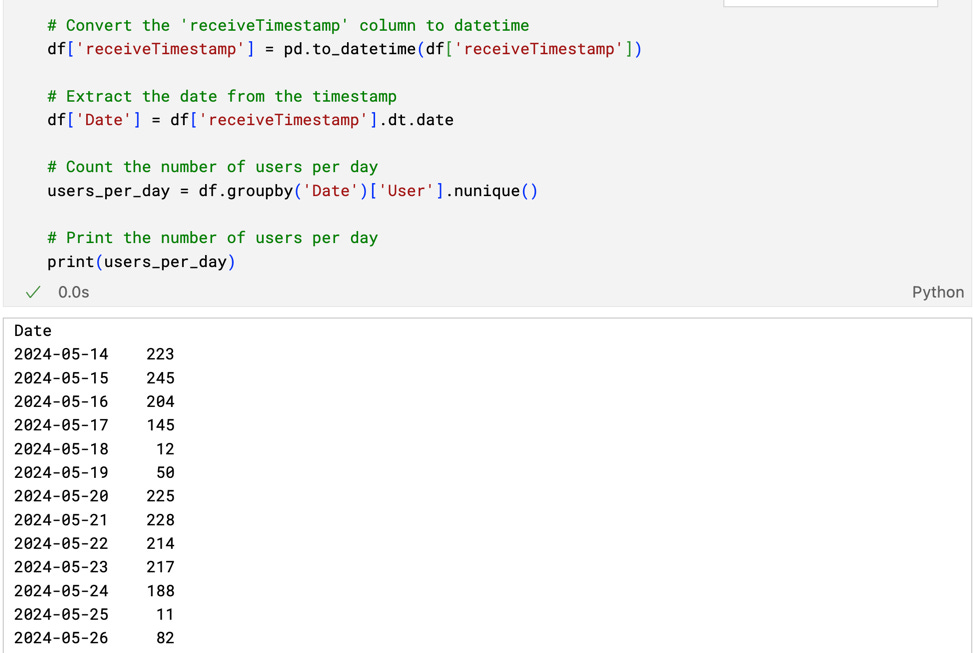The image size is (973, 653).
Task: Click the value 228 in output
Action: (x=160, y=520)
